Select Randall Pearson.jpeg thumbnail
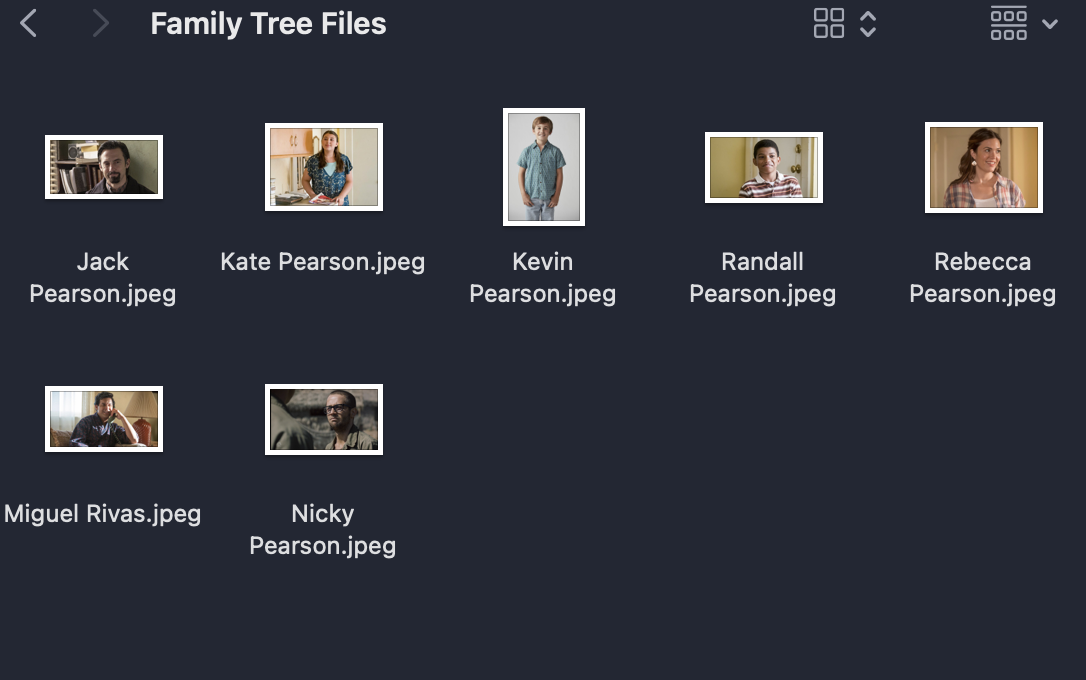The height and width of the screenshot is (680, 1086). click(x=764, y=168)
